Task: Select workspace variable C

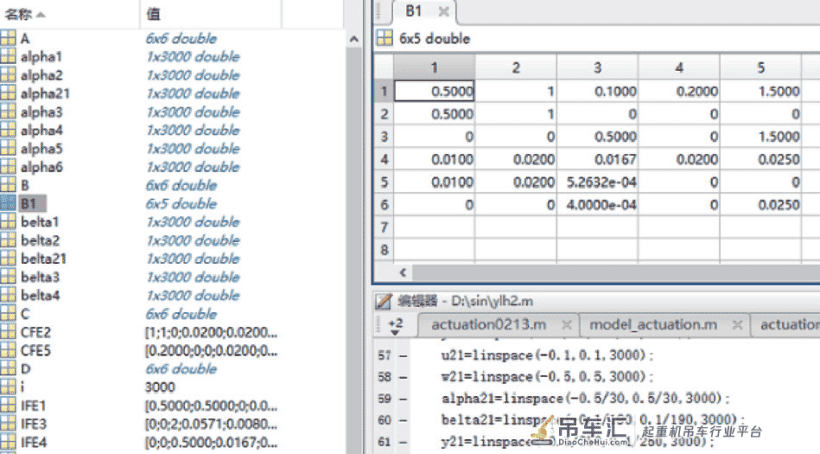Action: coord(25,314)
